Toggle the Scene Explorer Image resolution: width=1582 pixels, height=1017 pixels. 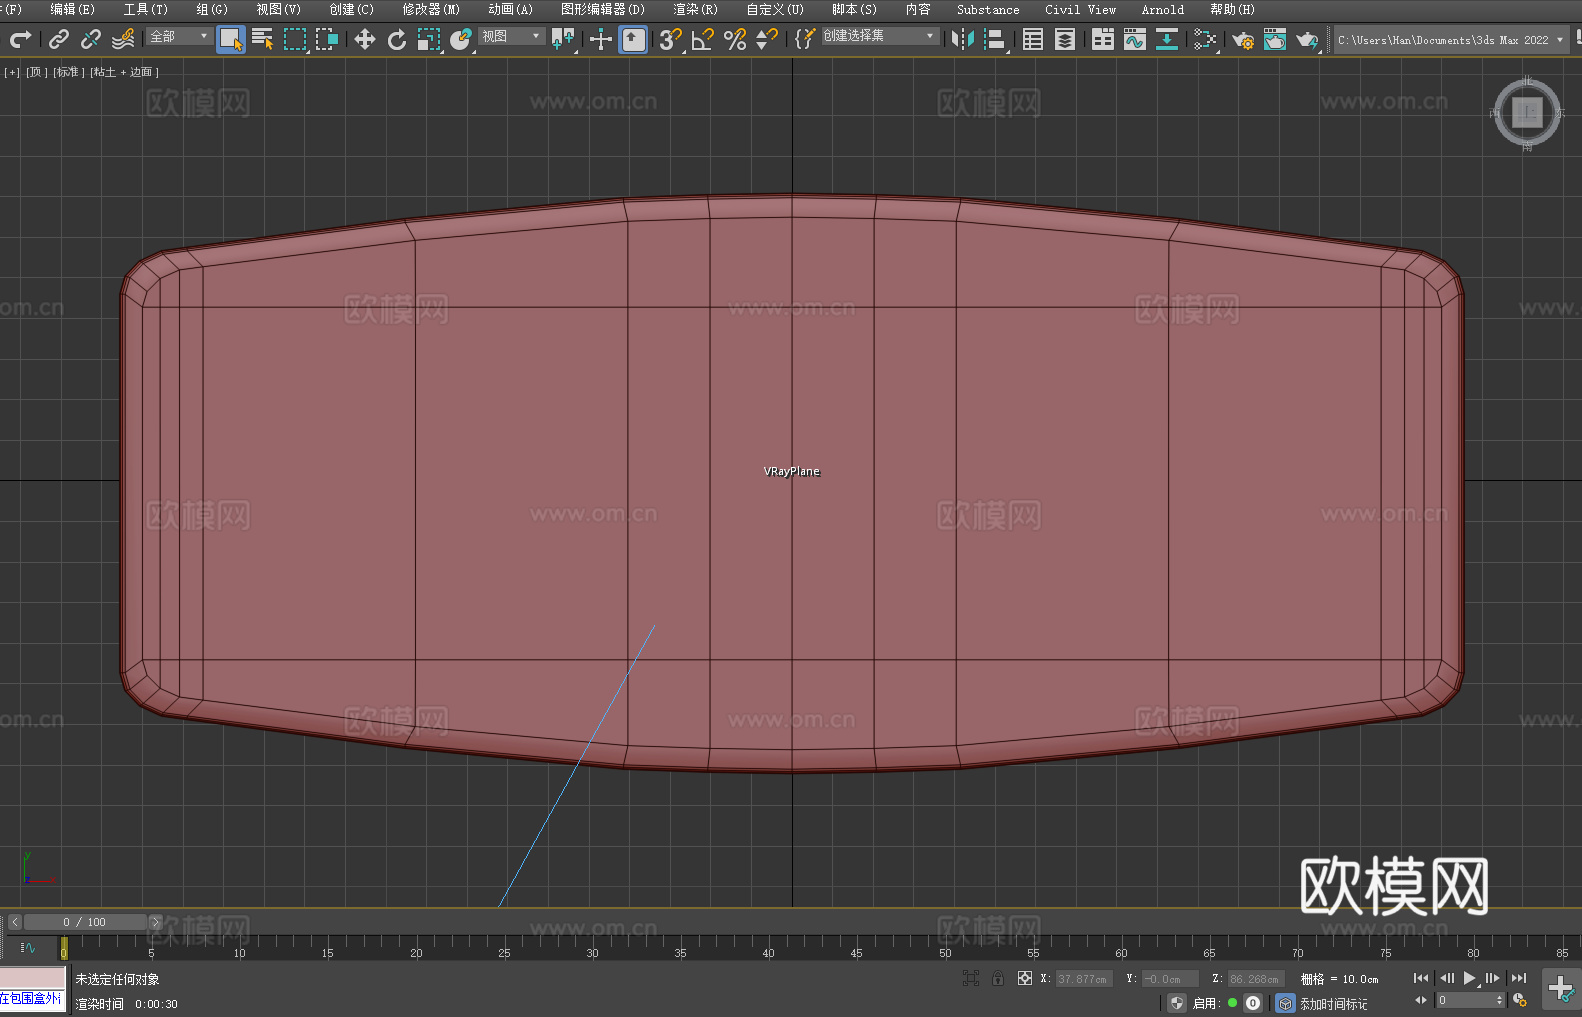click(x=1033, y=39)
